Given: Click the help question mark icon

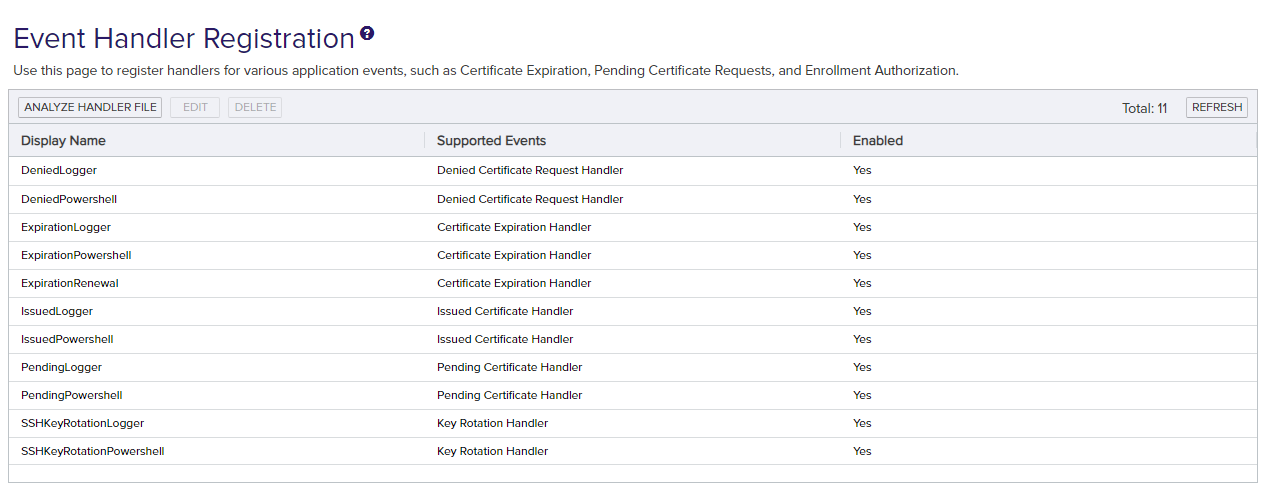Looking at the screenshot, I should [x=367, y=34].
